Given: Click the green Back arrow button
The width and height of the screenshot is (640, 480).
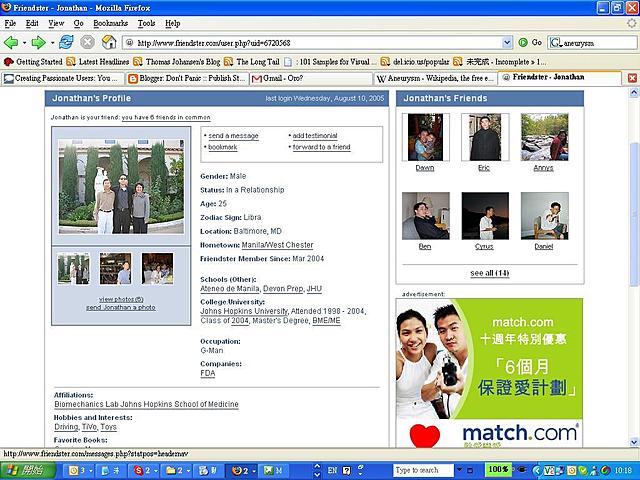Looking at the screenshot, I should coord(11,42).
